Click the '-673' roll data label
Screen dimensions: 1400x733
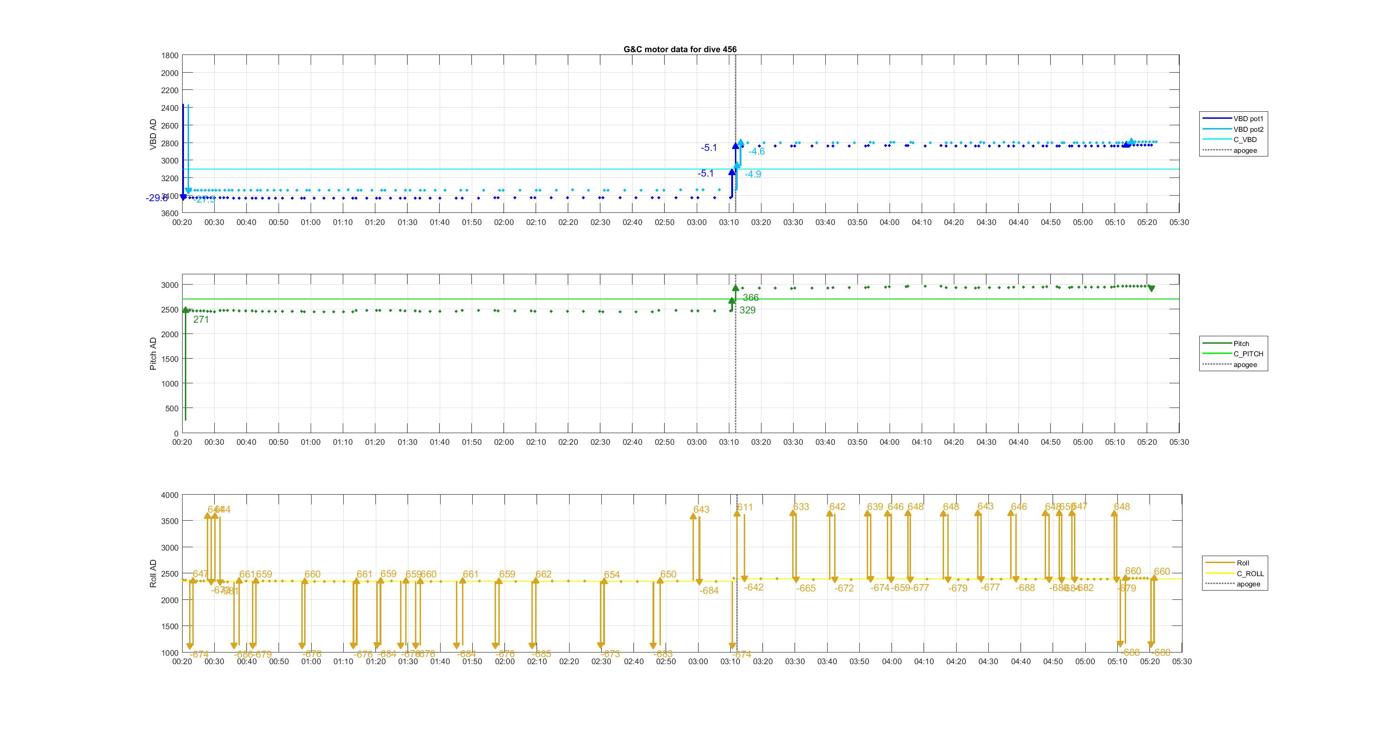(610, 655)
